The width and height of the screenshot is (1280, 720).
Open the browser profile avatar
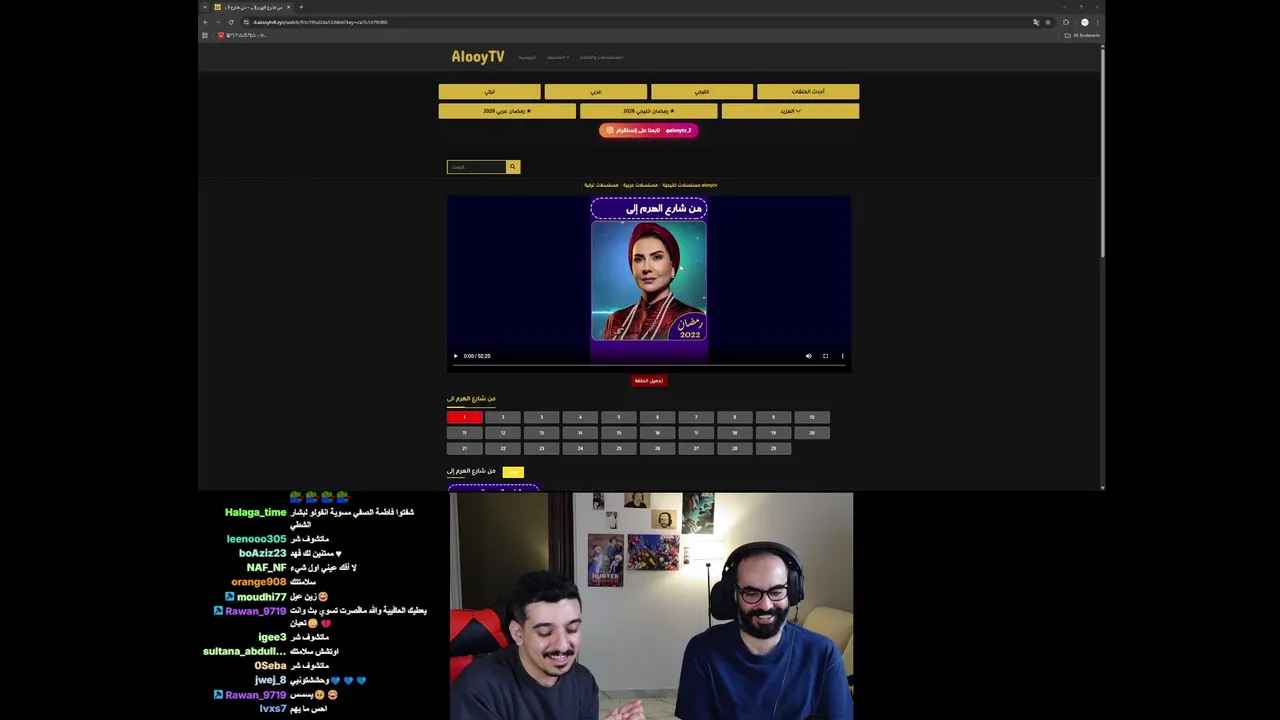1085,22
